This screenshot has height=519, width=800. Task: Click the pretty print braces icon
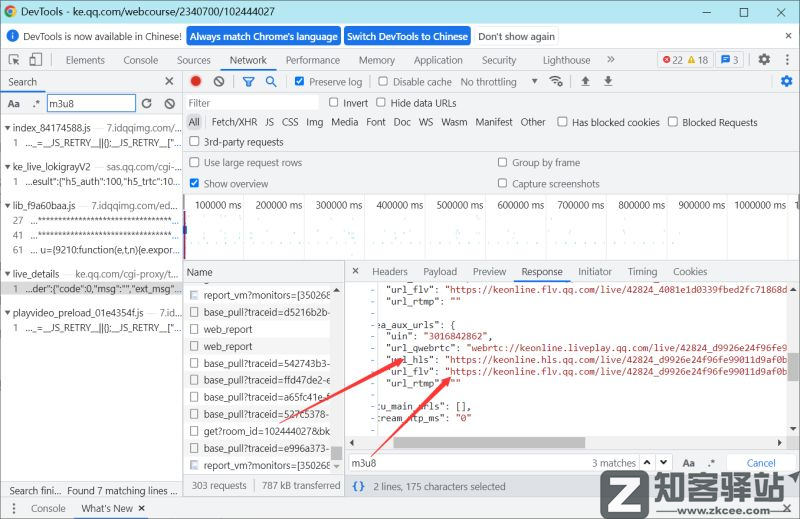click(358, 486)
